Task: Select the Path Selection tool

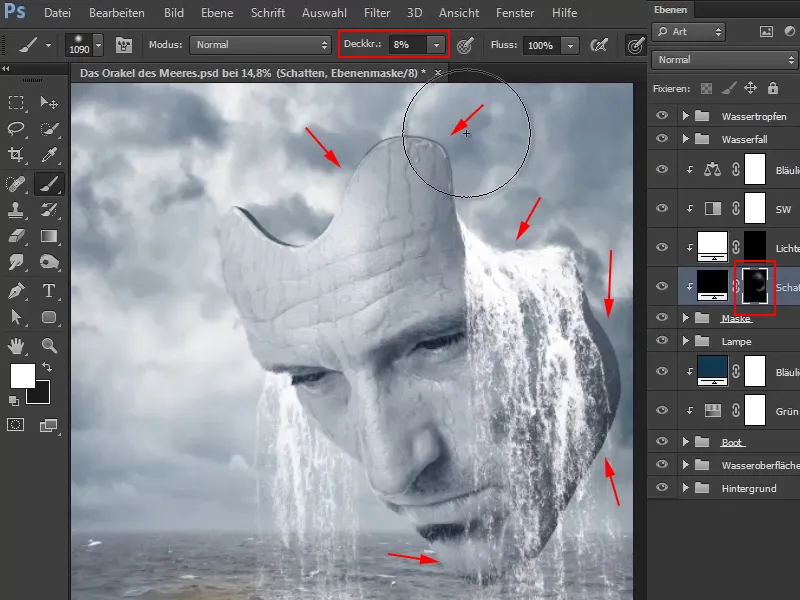Action: pos(16,317)
